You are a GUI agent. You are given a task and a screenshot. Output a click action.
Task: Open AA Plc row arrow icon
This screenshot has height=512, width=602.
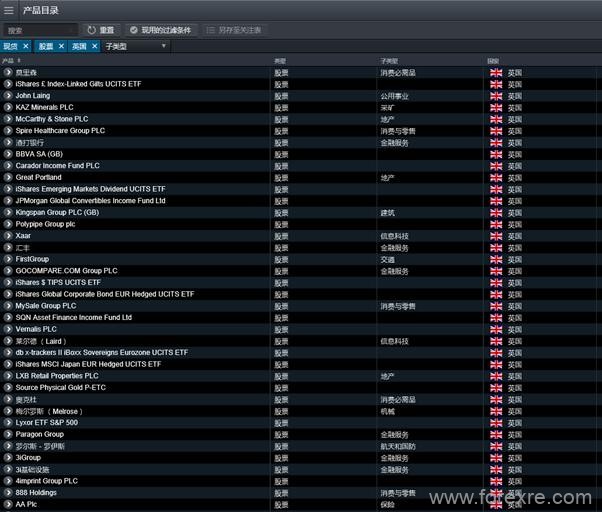click(x=8, y=504)
